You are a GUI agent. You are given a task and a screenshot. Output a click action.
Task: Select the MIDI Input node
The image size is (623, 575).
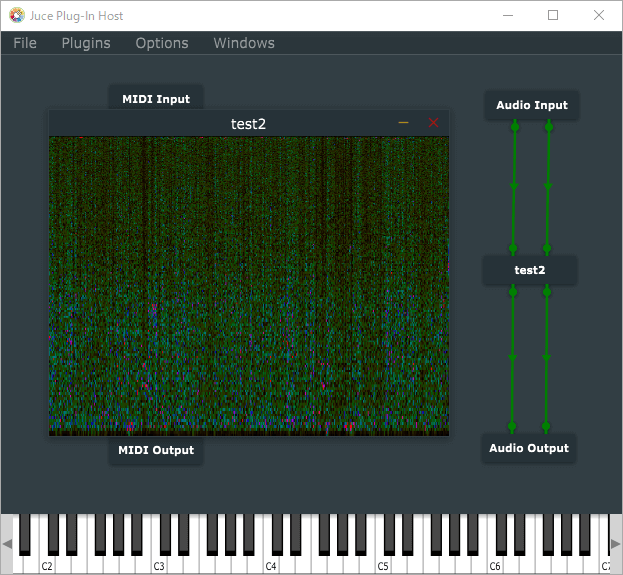156,98
